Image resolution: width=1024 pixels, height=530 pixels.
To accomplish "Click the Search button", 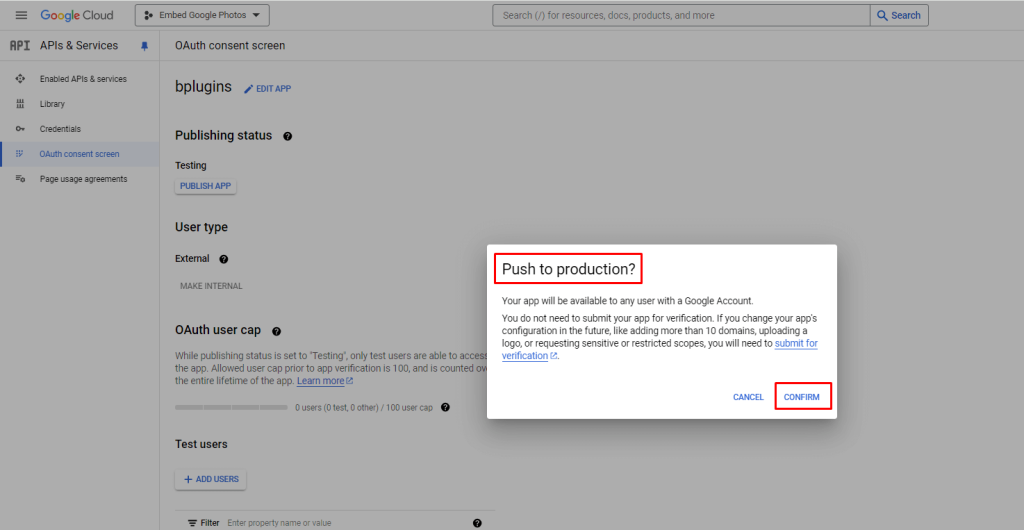I will click(x=899, y=15).
